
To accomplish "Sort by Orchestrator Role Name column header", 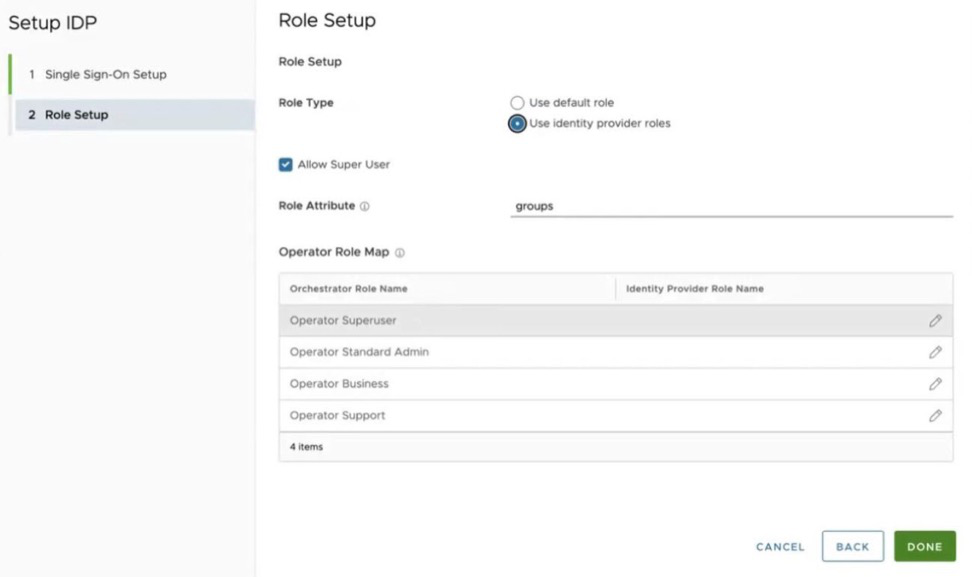I will pos(349,289).
